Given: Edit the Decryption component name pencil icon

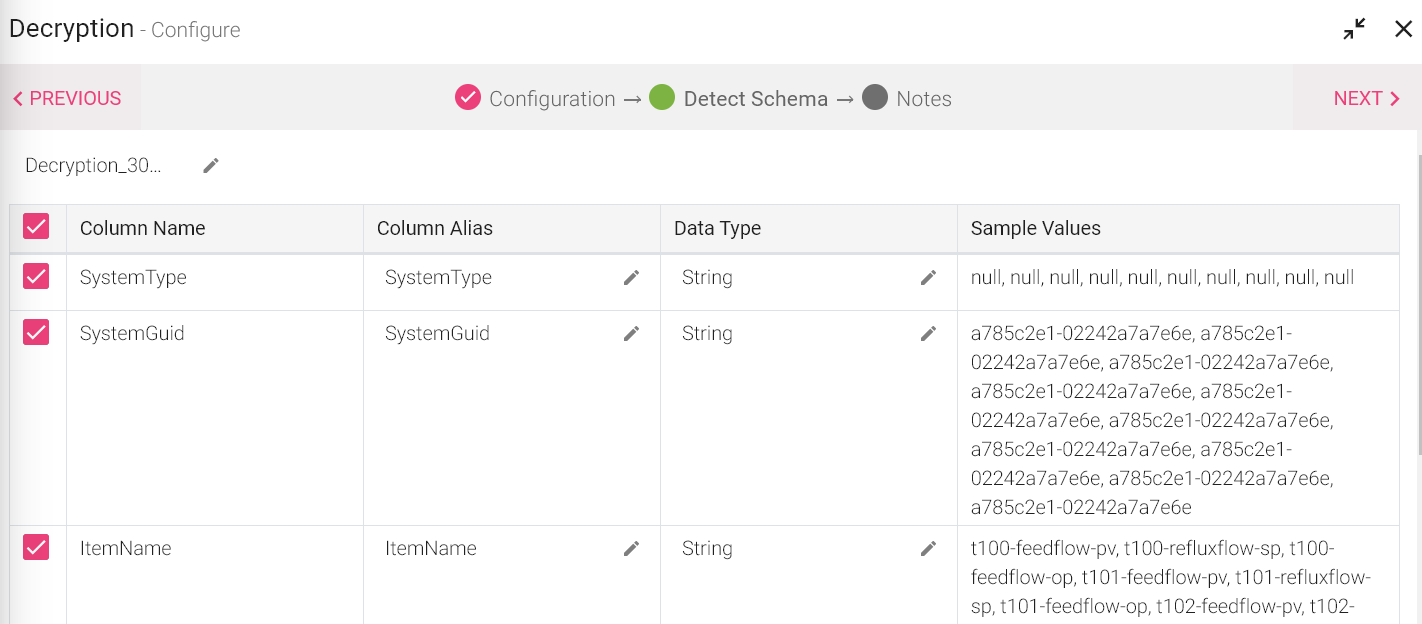Looking at the screenshot, I should pos(210,166).
